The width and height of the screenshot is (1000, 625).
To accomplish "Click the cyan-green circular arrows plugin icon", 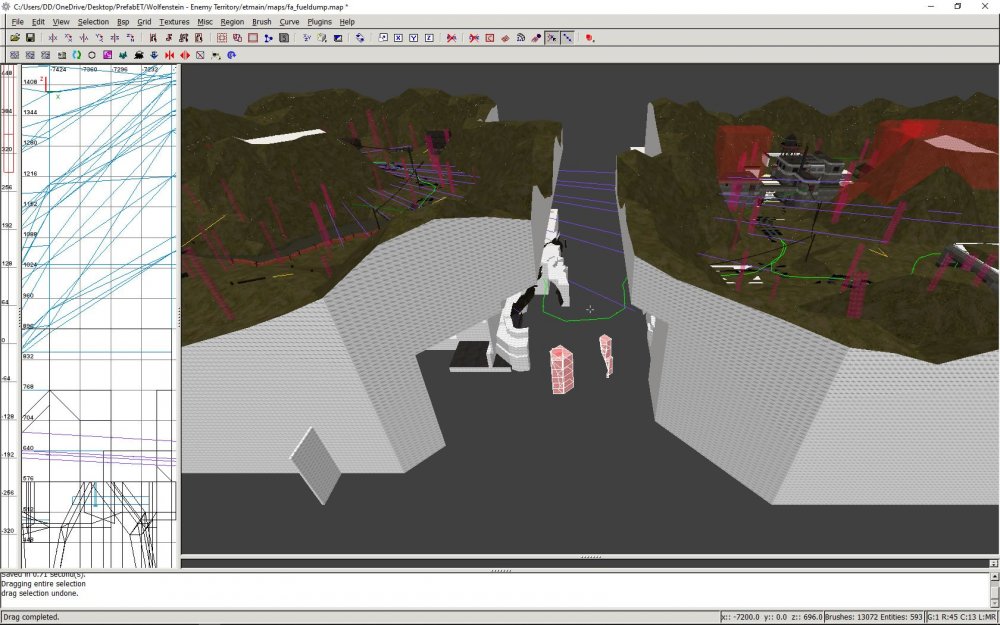I will 77,55.
